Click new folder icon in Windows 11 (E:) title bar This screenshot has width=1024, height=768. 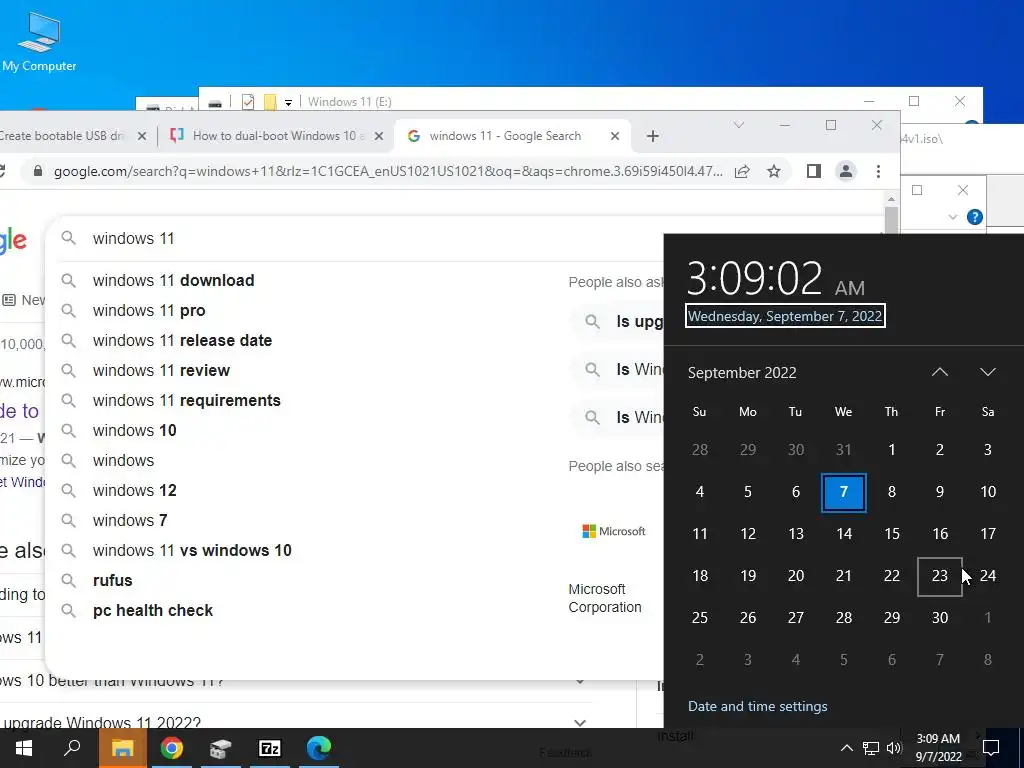[x=270, y=102]
